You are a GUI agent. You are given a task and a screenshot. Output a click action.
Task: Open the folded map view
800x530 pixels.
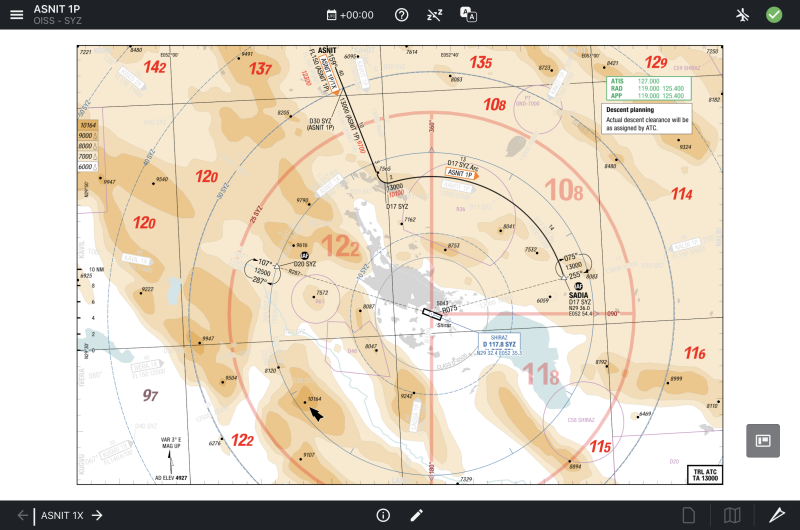pyautogui.click(x=732, y=515)
